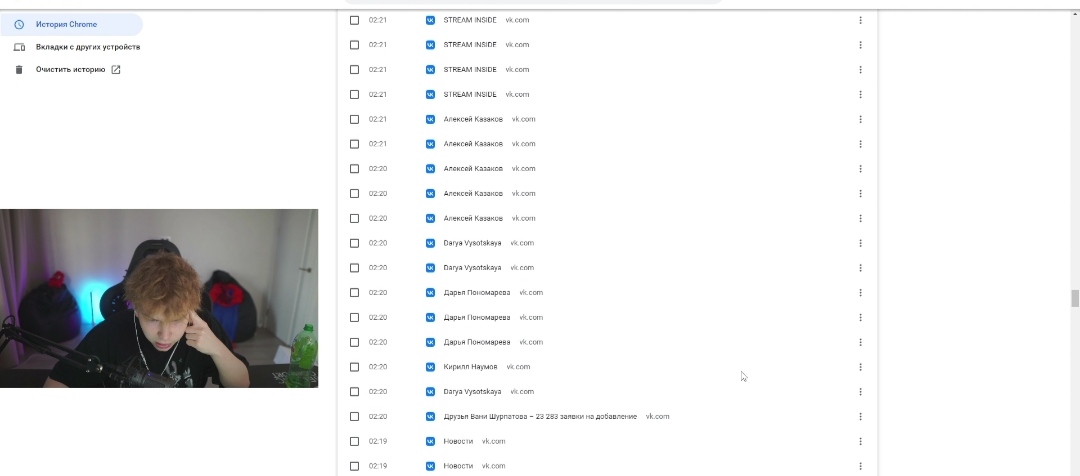
Task: Select checkbox of topmost STREAM INSIDE entry
Action: click(x=354, y=20)
